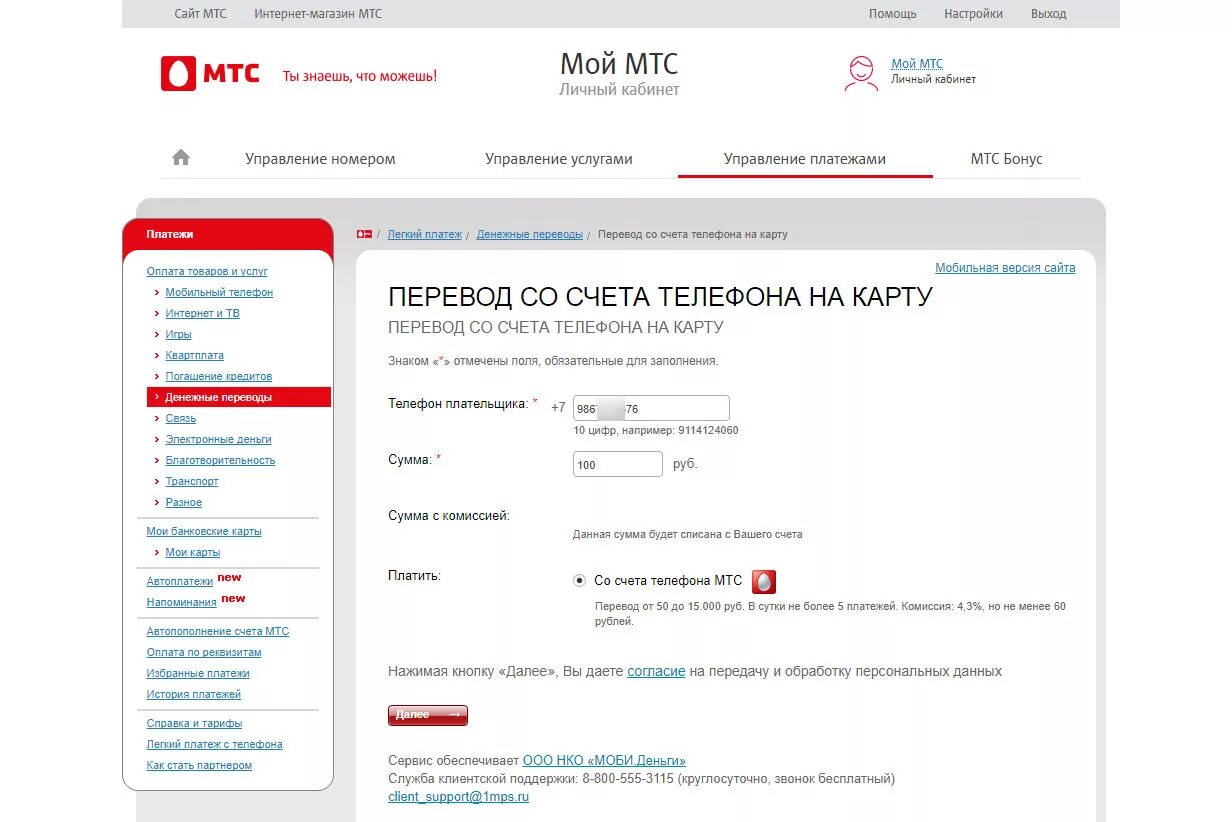
Task: Select 'Связь' in sidebar
Action: pos(180,418)
